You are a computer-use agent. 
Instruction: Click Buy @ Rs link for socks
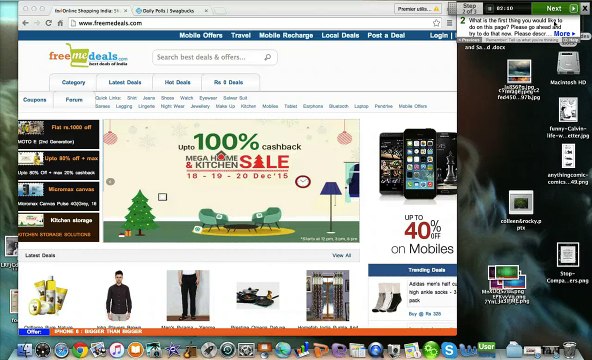[425, 314]
